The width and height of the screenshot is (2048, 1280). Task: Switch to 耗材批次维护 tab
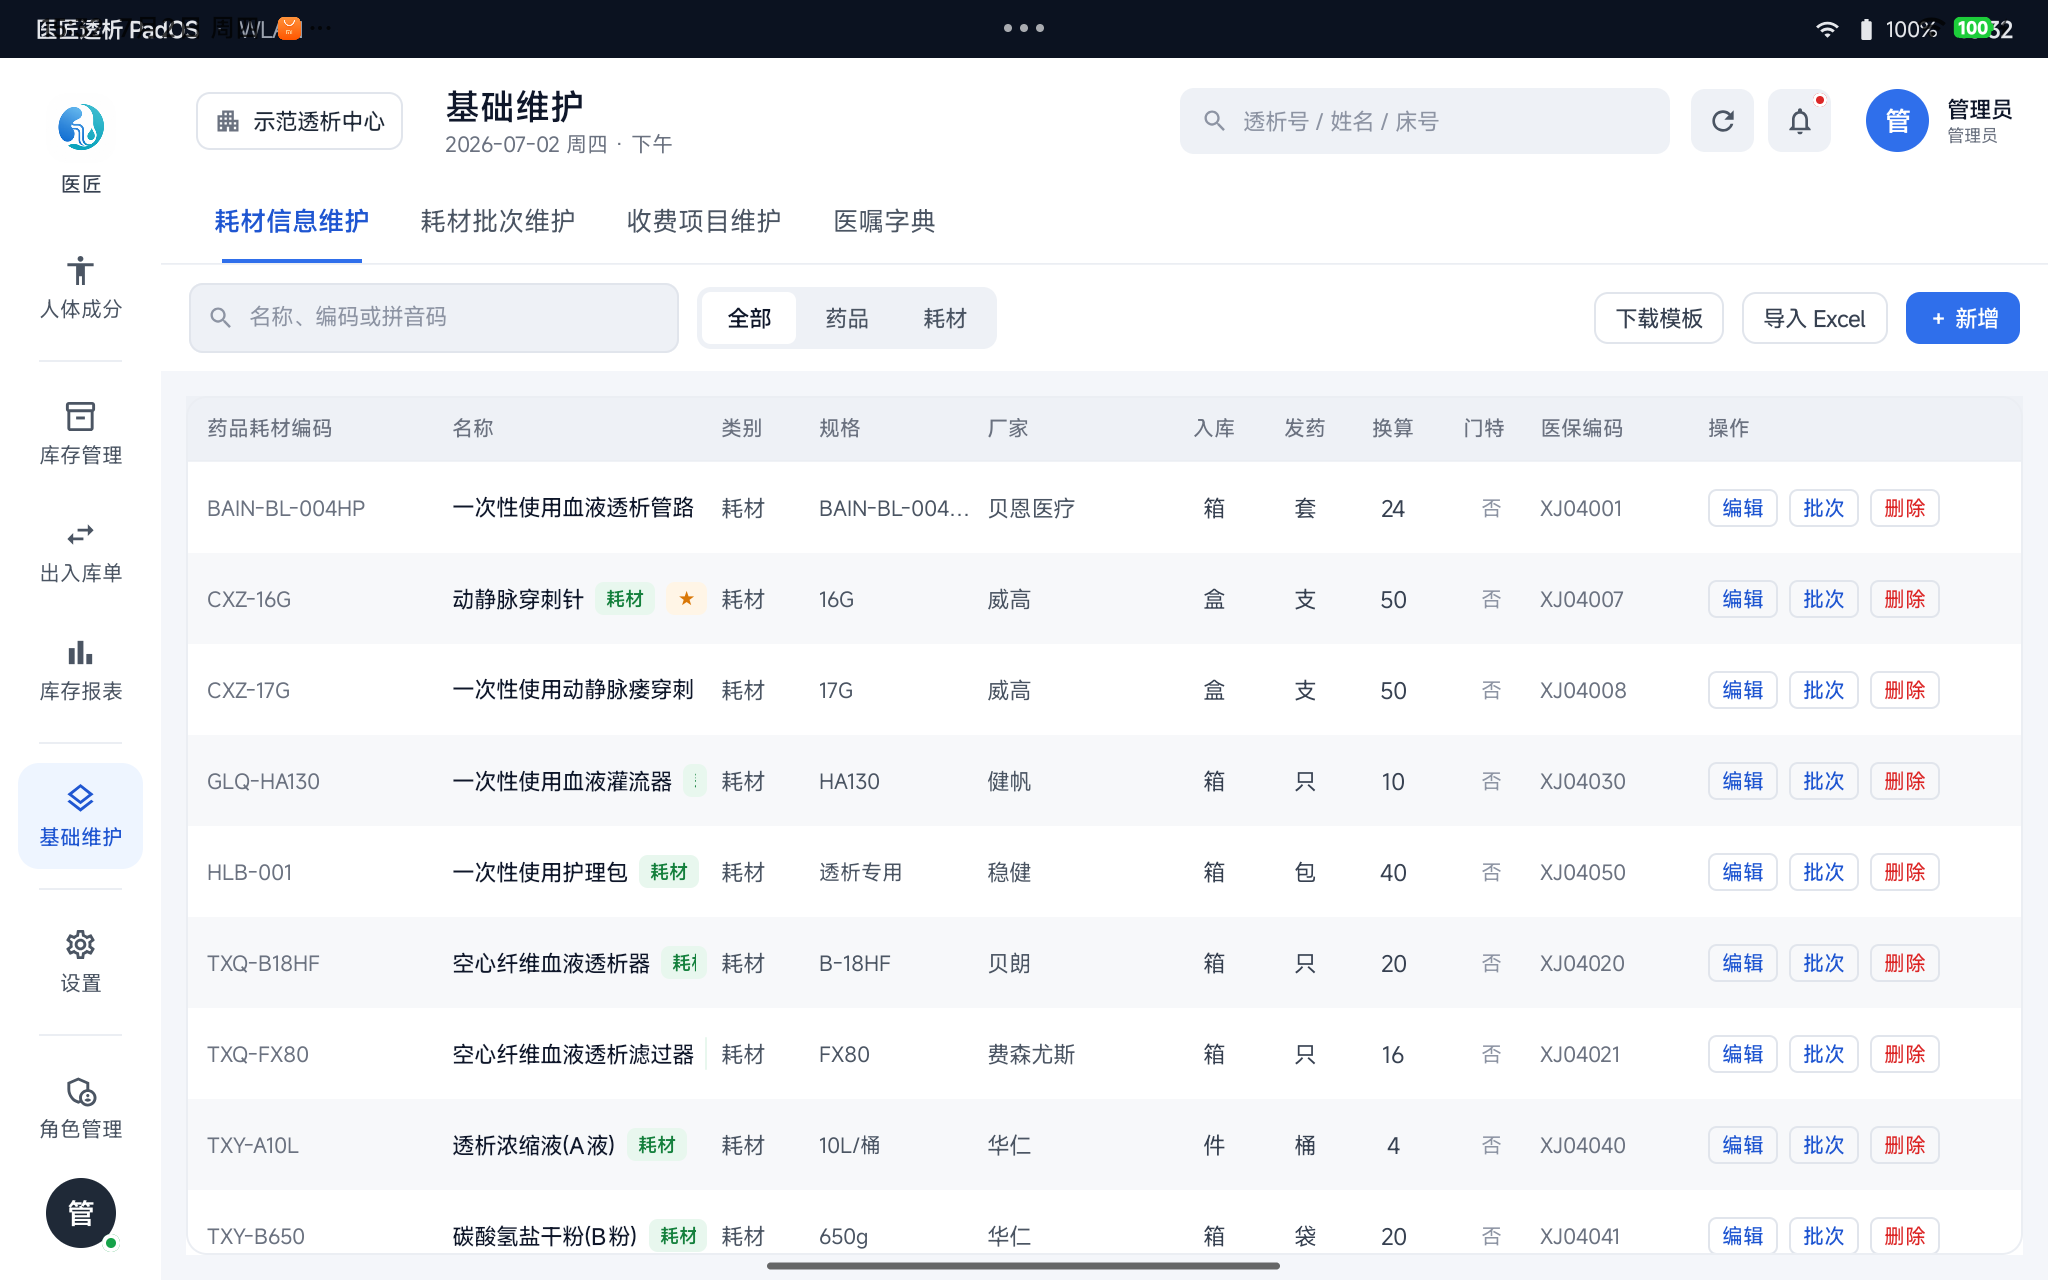tap(497, 221)
